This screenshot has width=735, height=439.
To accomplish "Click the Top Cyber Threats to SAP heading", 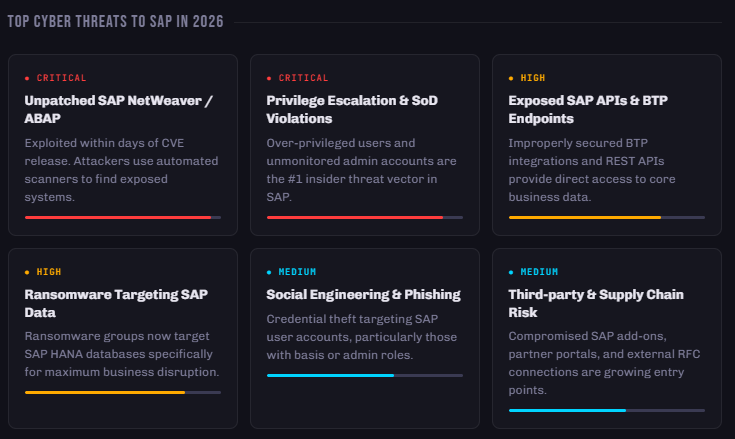I will tap(115, 22).
